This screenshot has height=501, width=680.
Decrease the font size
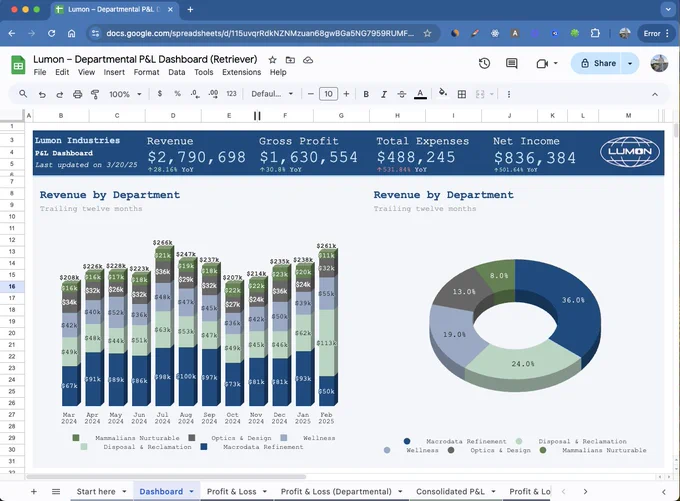(311, 94)
